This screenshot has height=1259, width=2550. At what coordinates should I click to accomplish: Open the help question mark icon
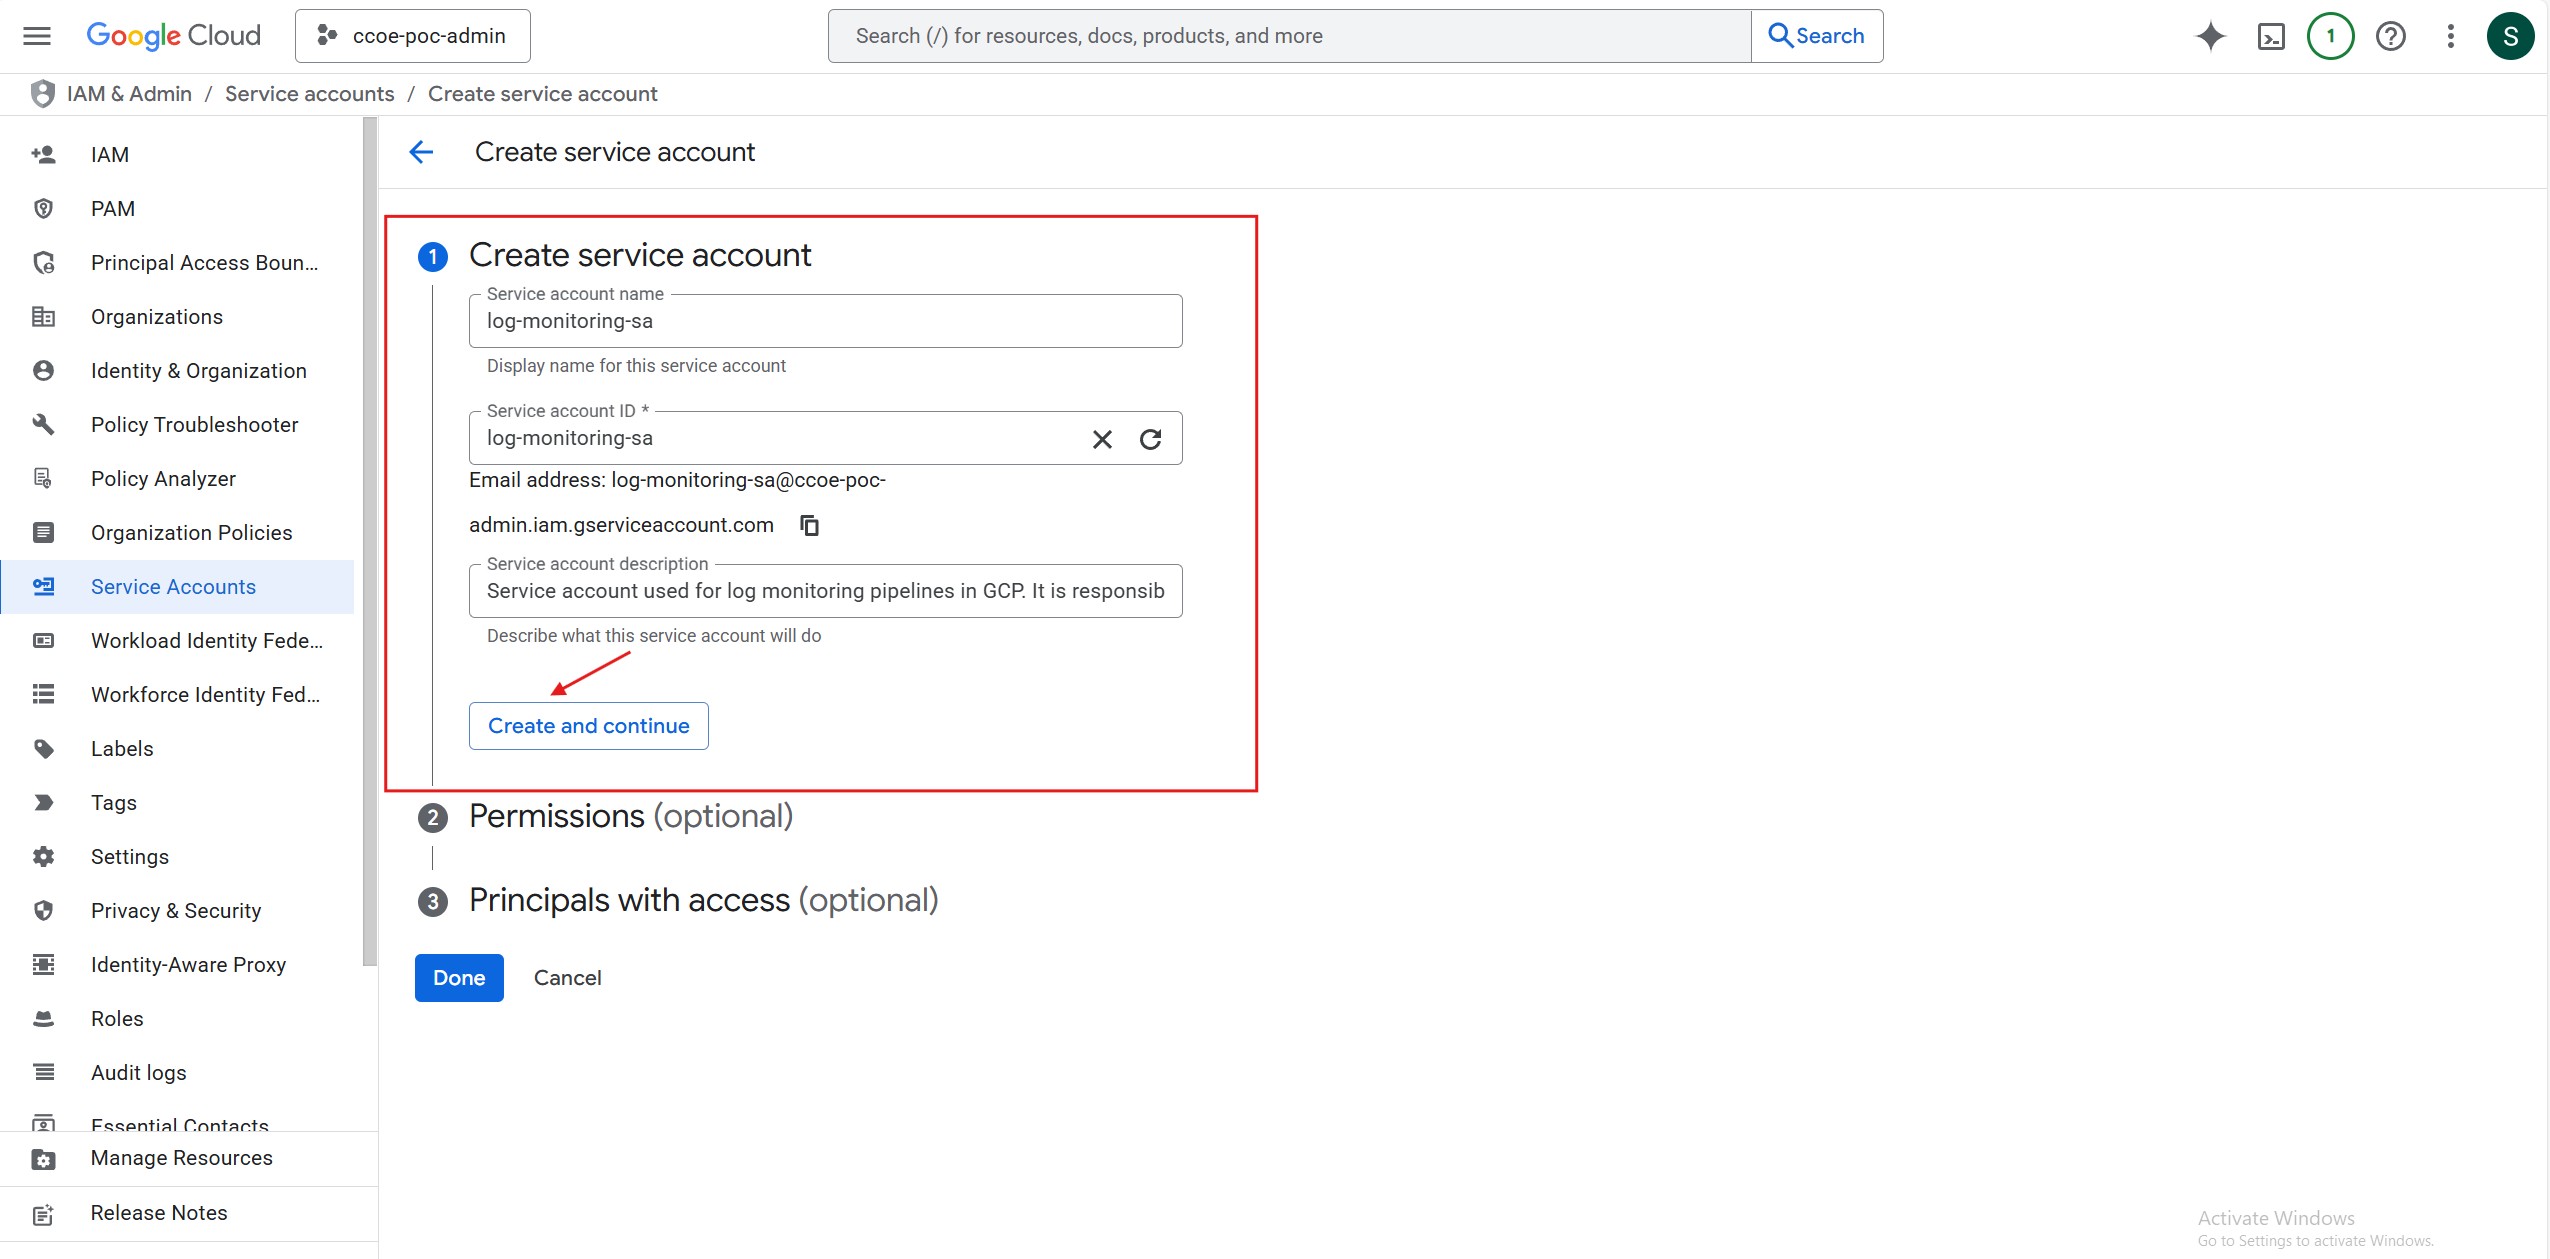pyautogui.click(x=2390, y=37)
